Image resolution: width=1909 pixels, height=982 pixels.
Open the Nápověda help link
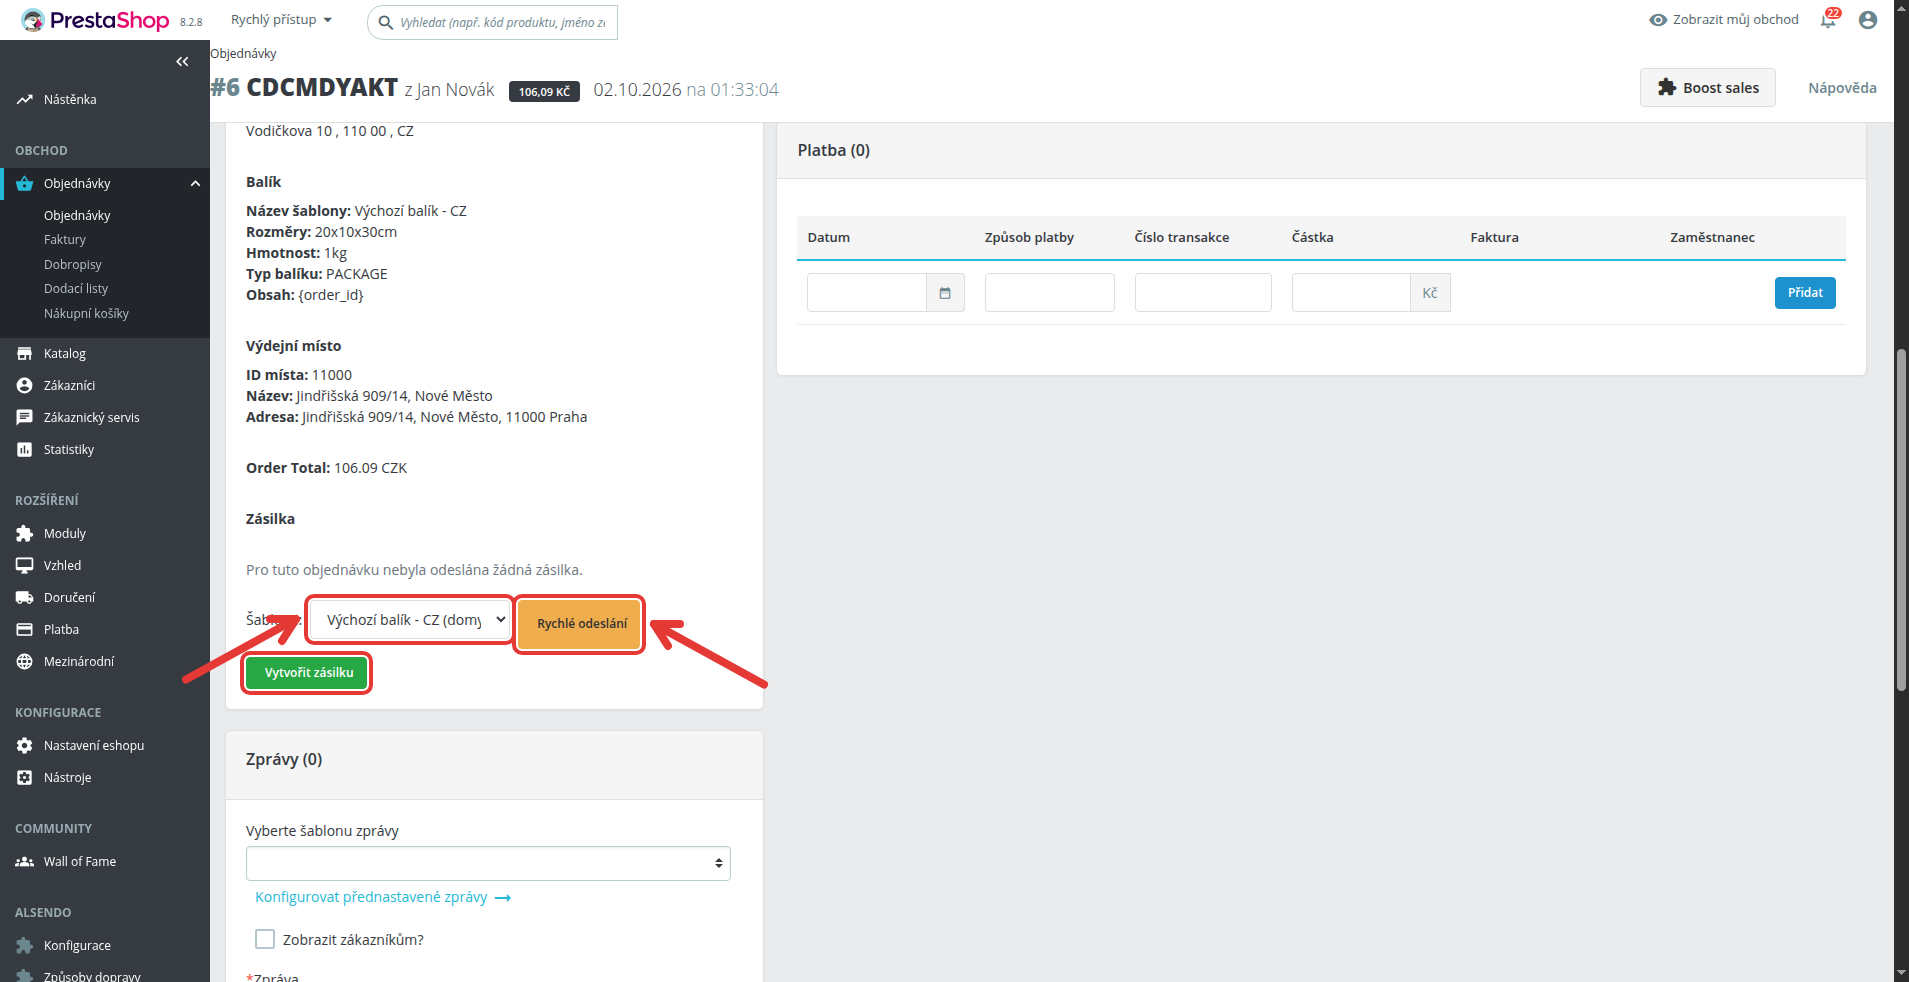1842,88
